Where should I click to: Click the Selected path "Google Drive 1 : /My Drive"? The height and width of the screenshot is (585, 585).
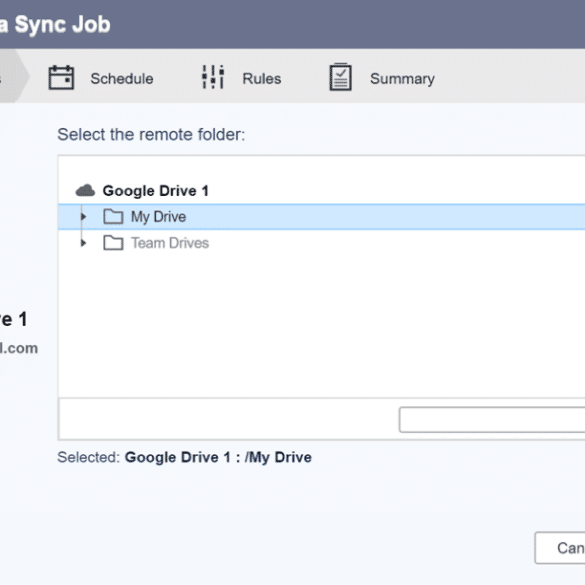pos(218,457)
